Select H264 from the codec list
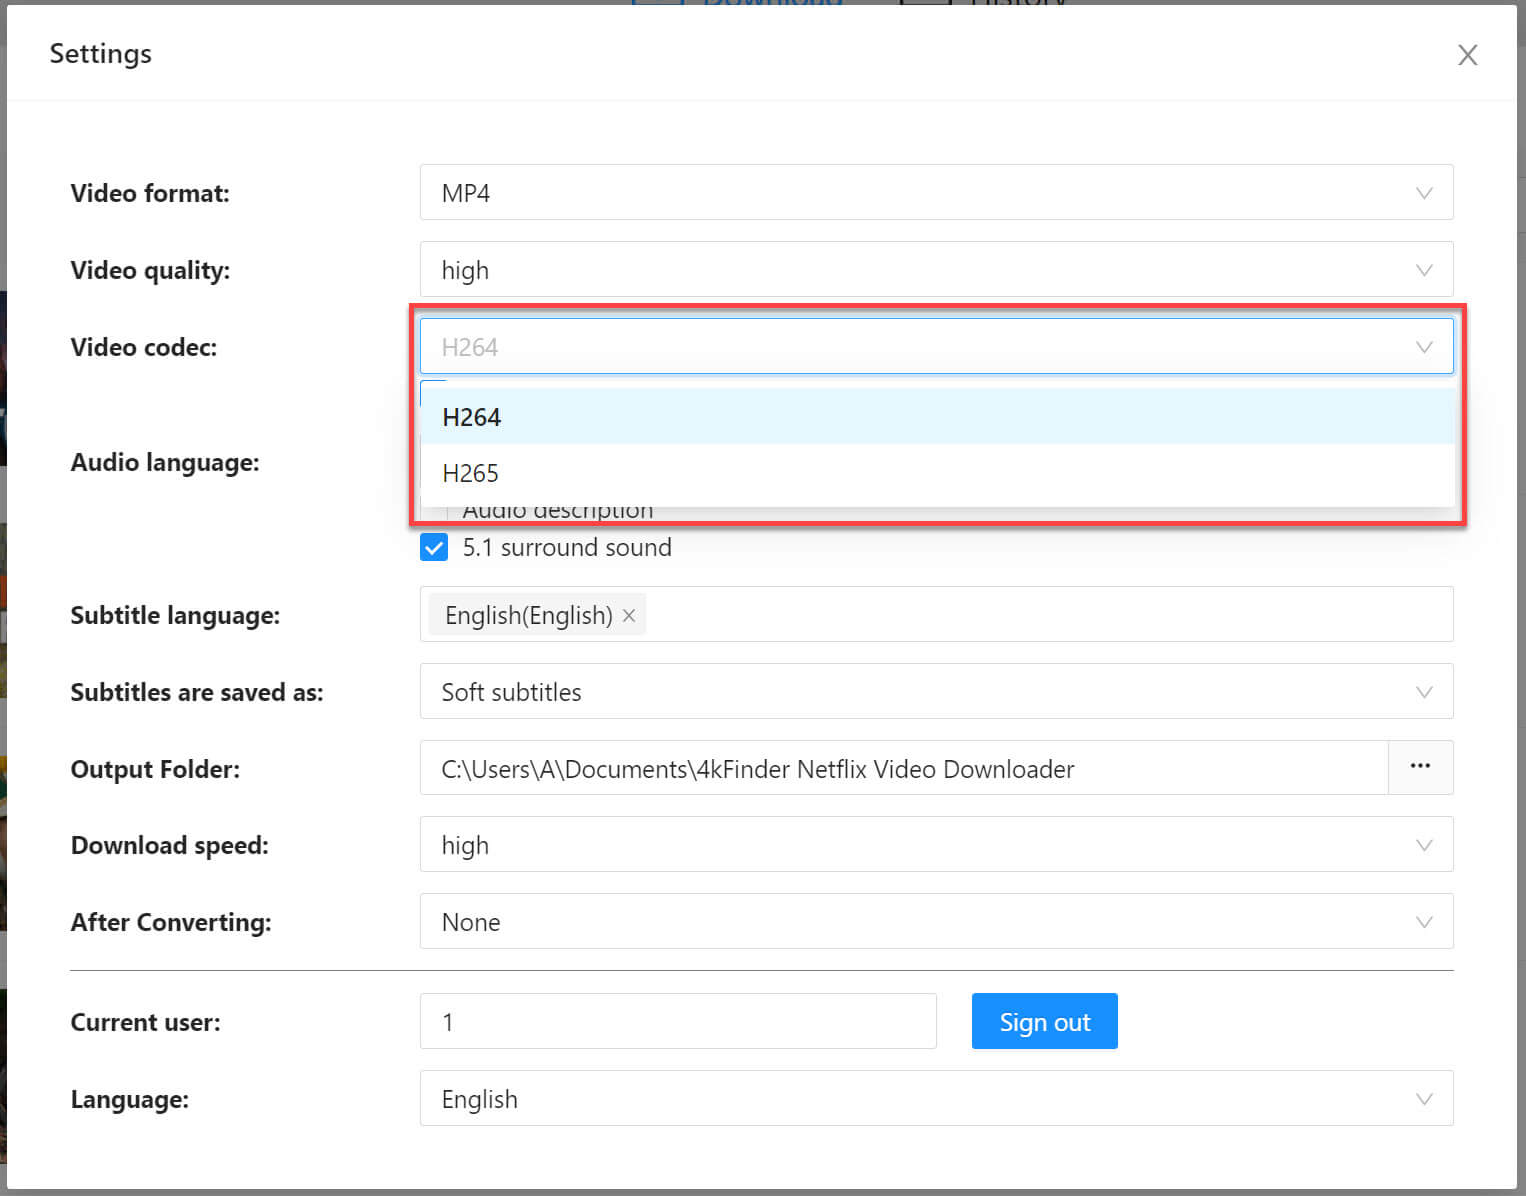The image size is (1526, 1196). point(937,416)
